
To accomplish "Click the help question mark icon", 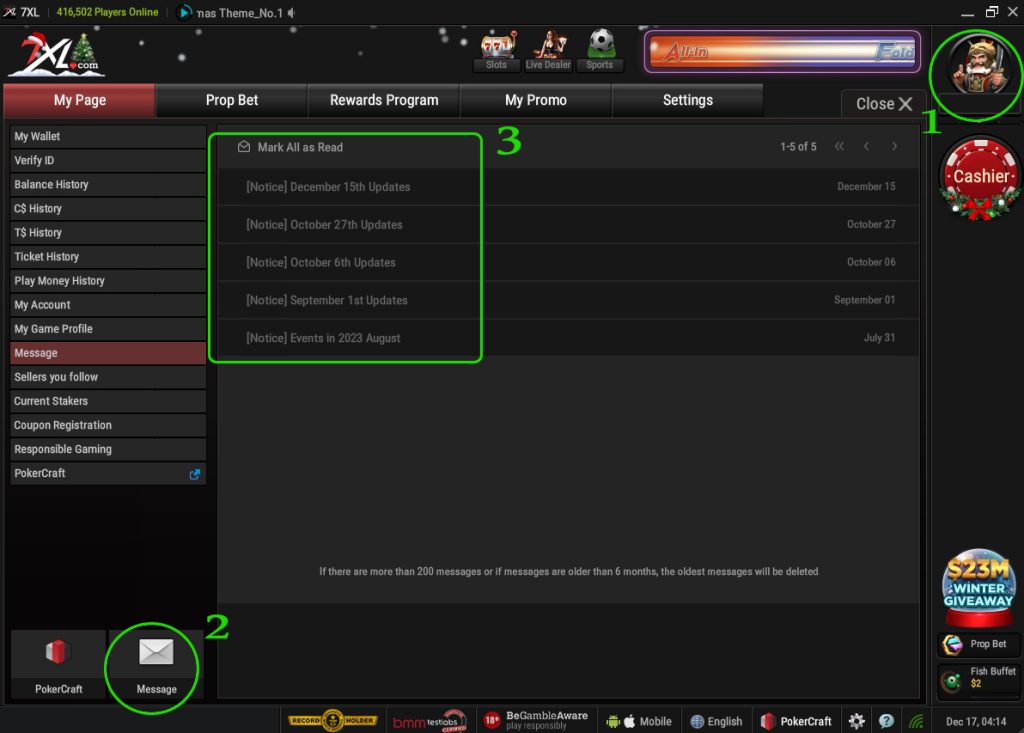I will click(886, 721).
